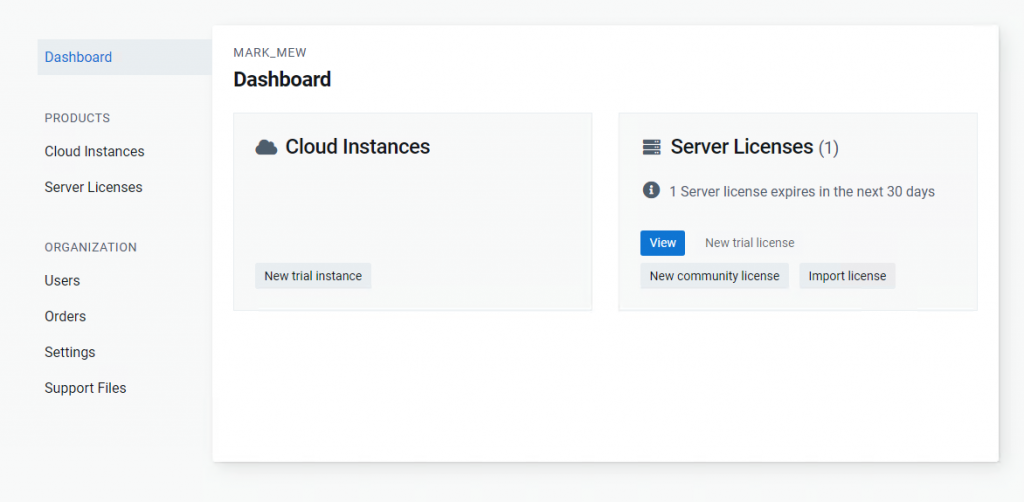The width and height of the screenshot is (1024, 502).
Task: Click the info icon next to expiry notice
Action: [x=651, y=190]
